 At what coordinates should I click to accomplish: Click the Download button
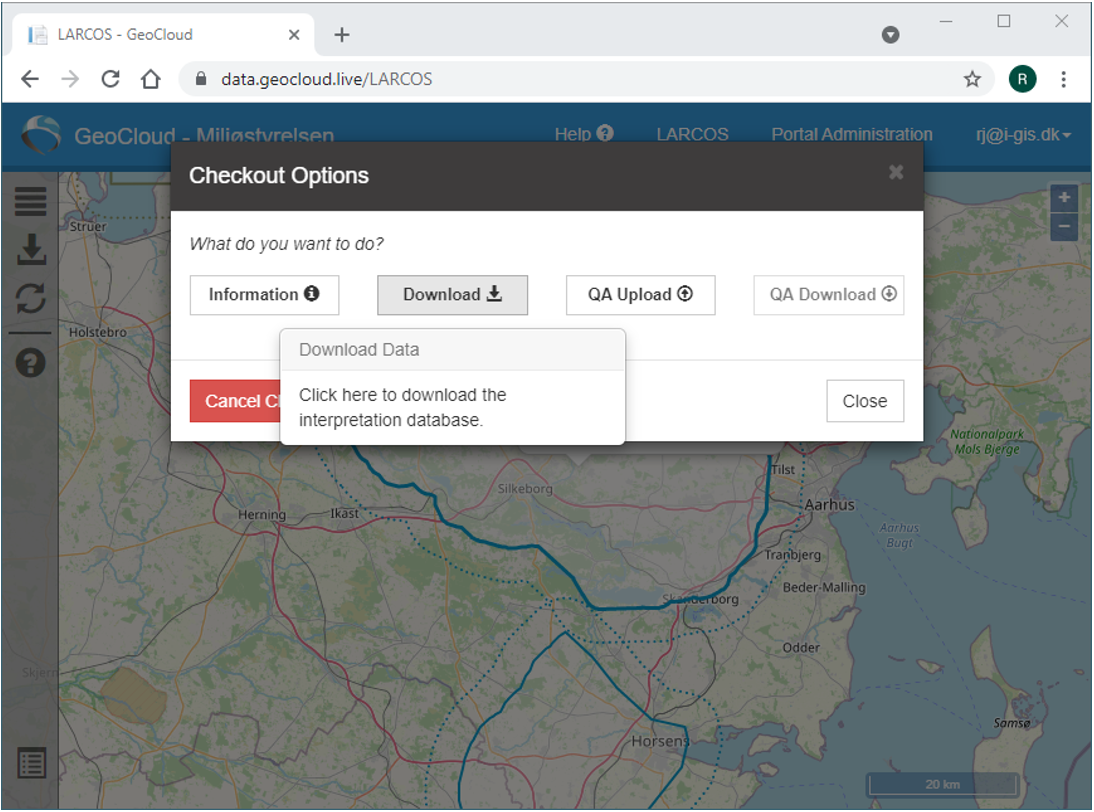(x=452, y=294)
